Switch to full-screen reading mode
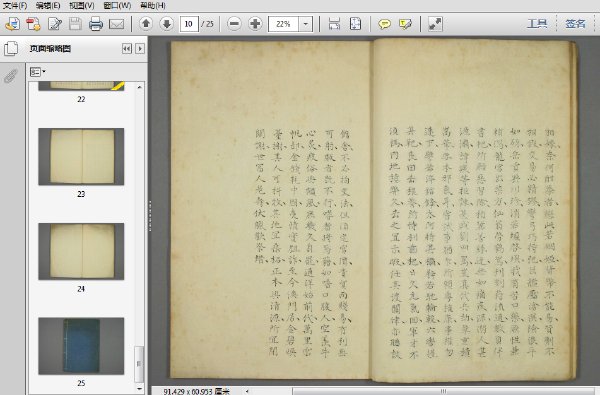 point(435,24)
